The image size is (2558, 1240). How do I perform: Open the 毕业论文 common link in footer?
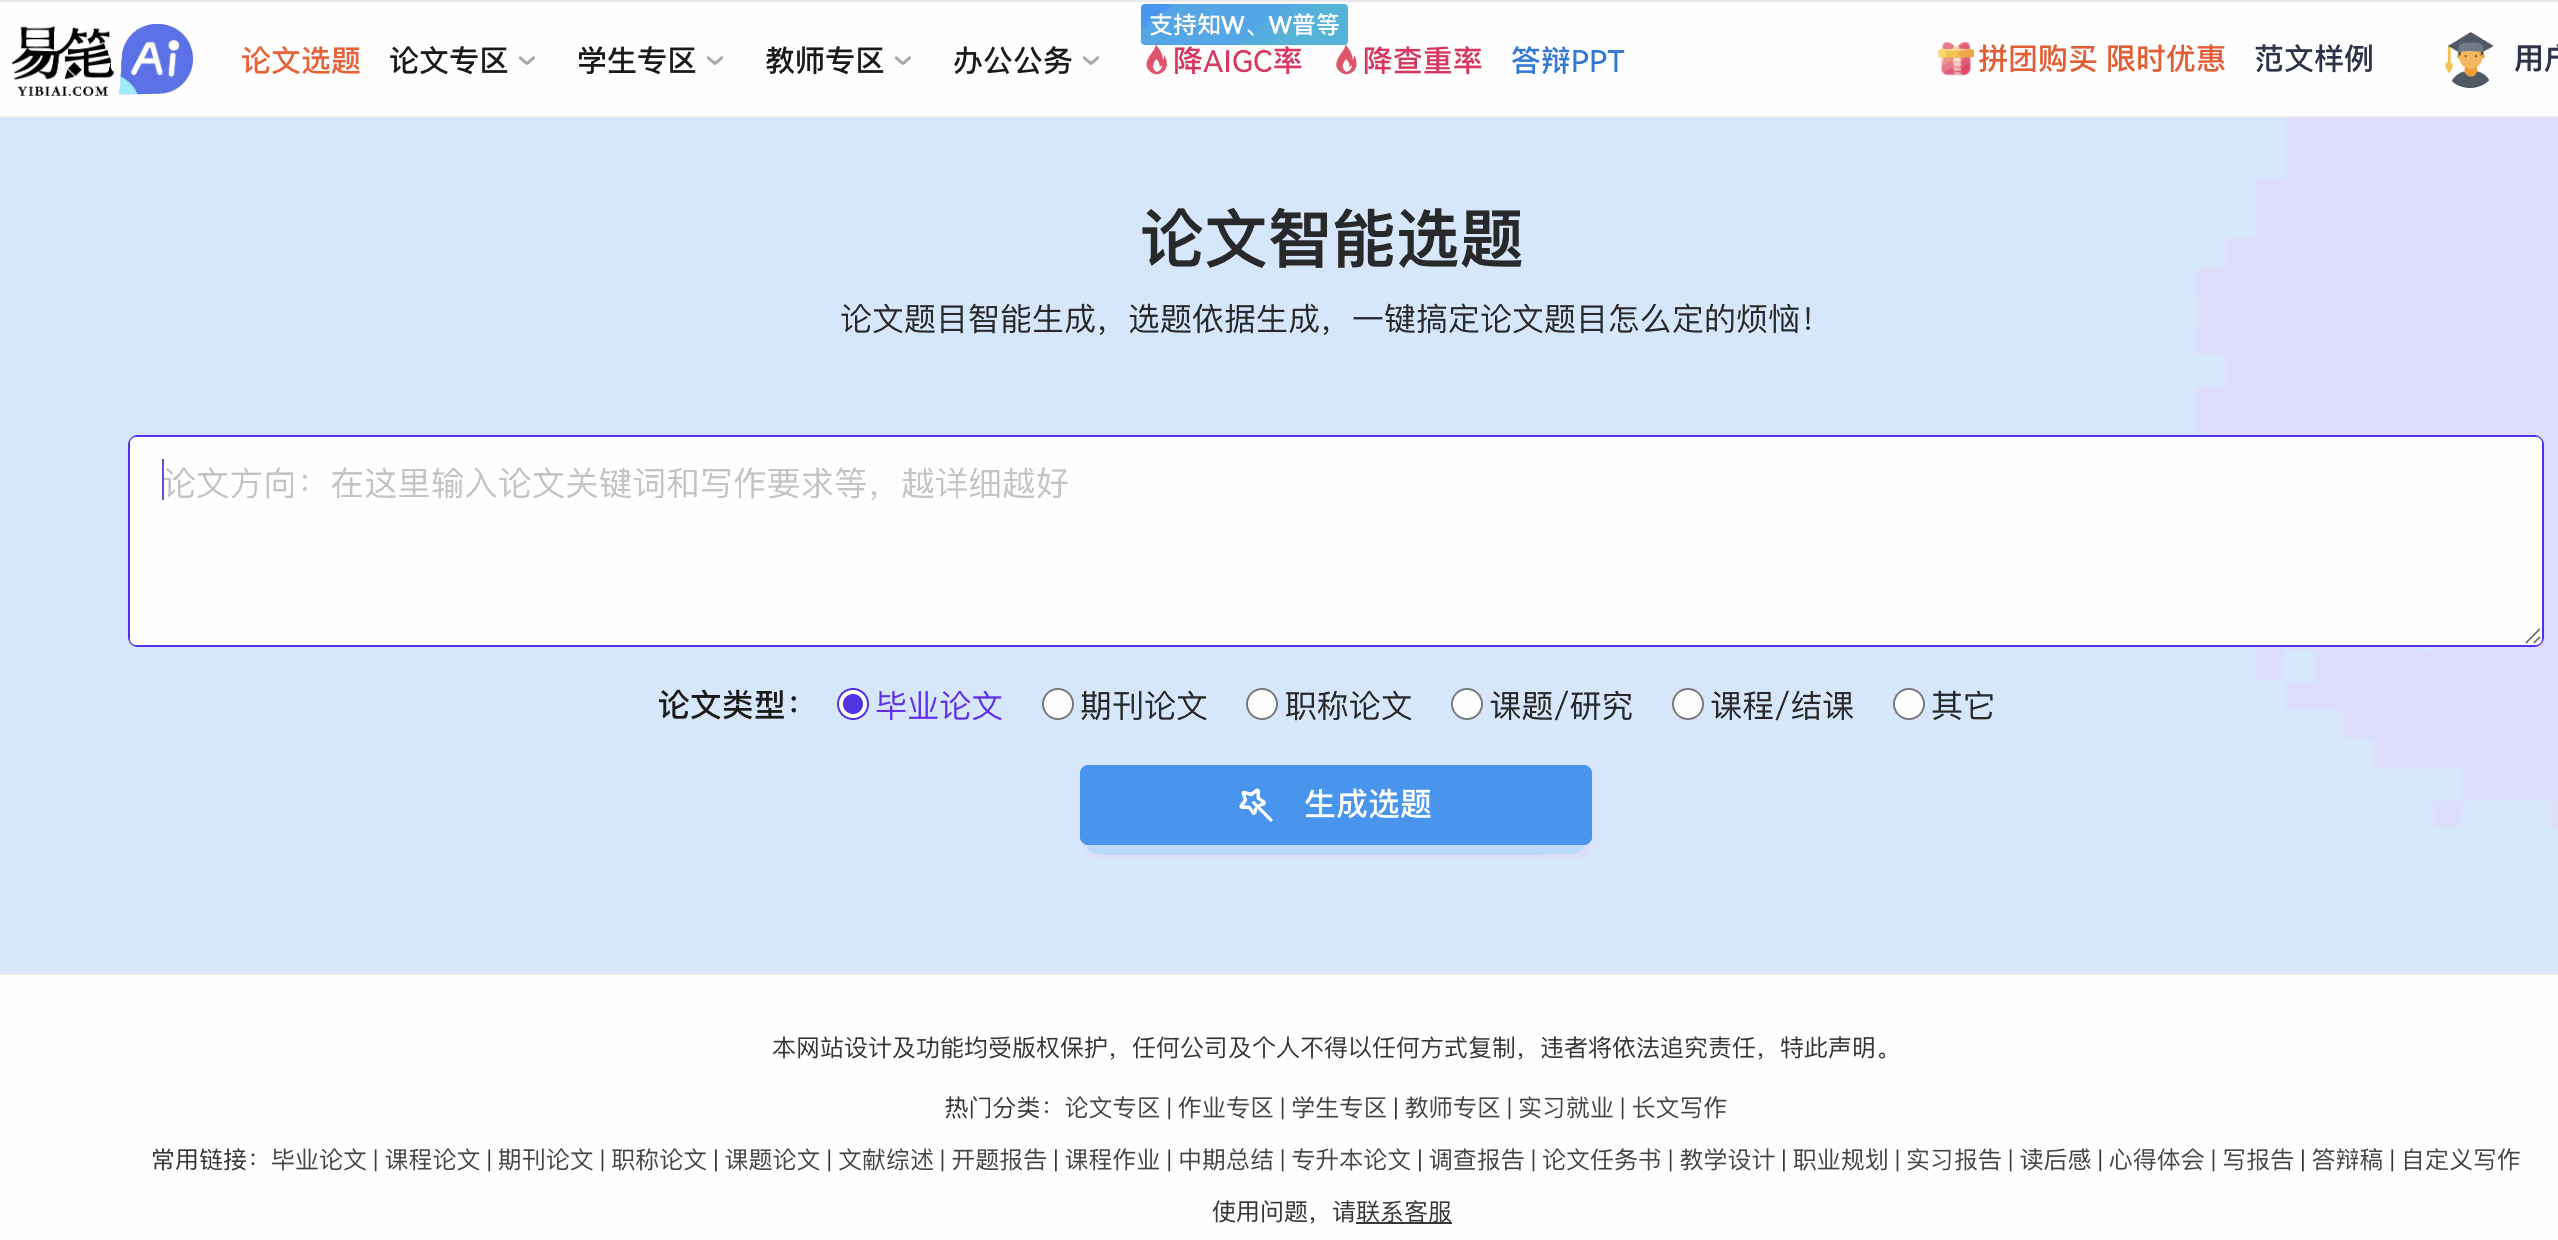coord(319,1160)
